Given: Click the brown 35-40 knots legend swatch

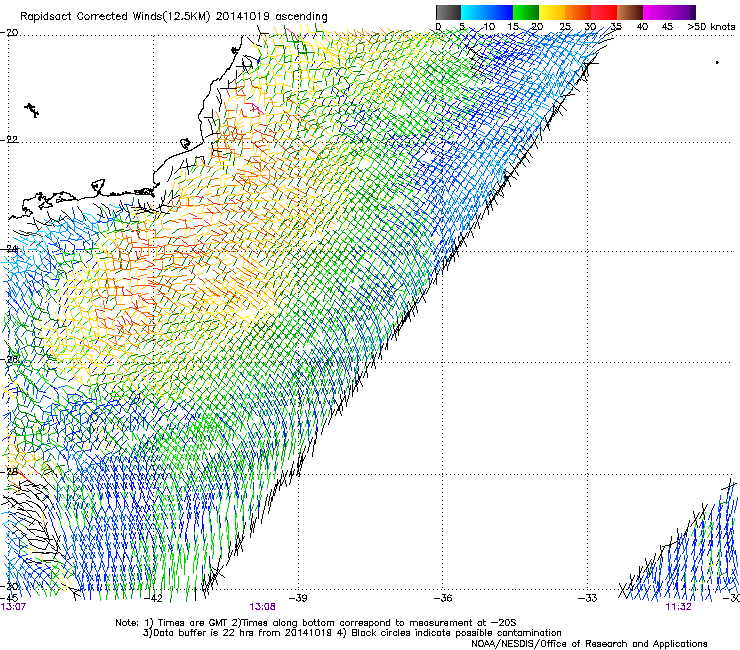Looking at the screenshot, I should coord(630,12).
